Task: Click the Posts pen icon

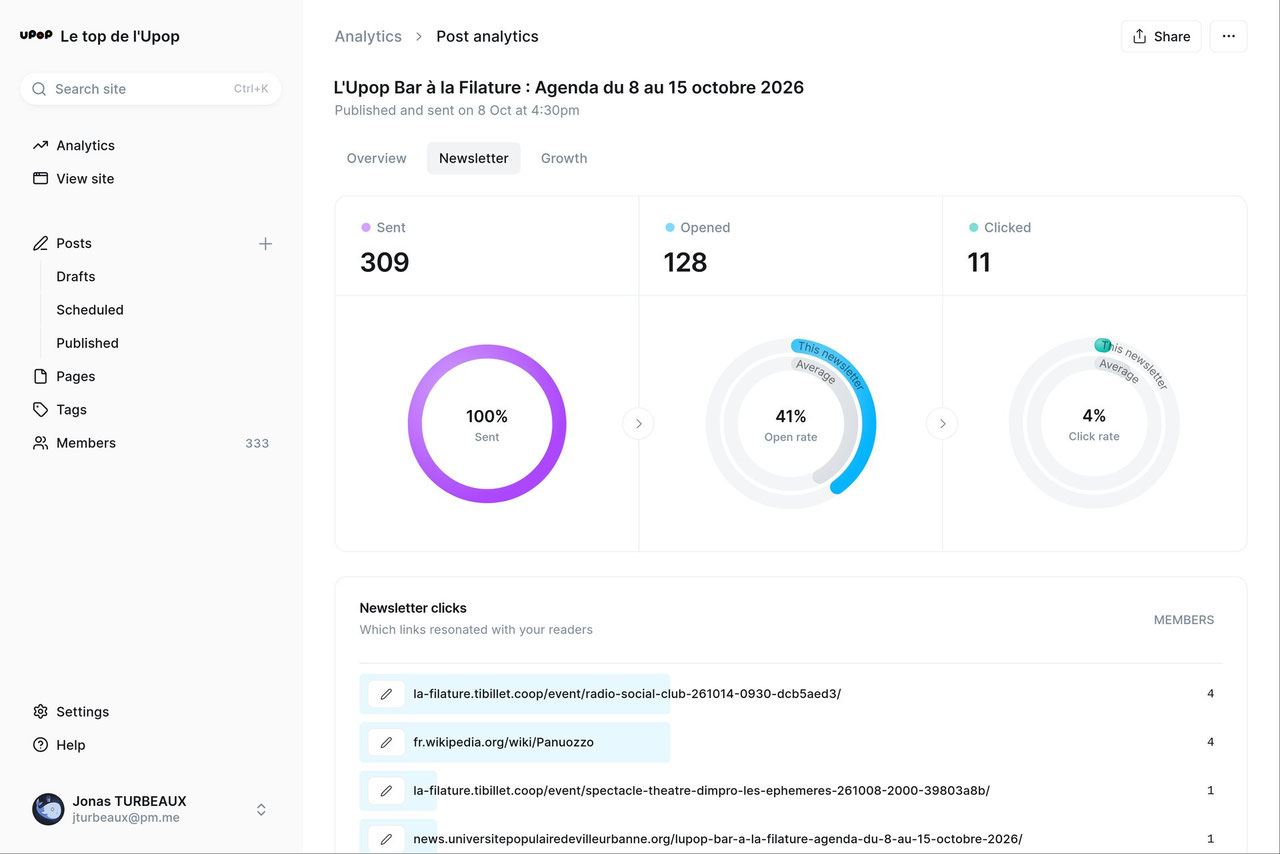Action: (40, 243)
